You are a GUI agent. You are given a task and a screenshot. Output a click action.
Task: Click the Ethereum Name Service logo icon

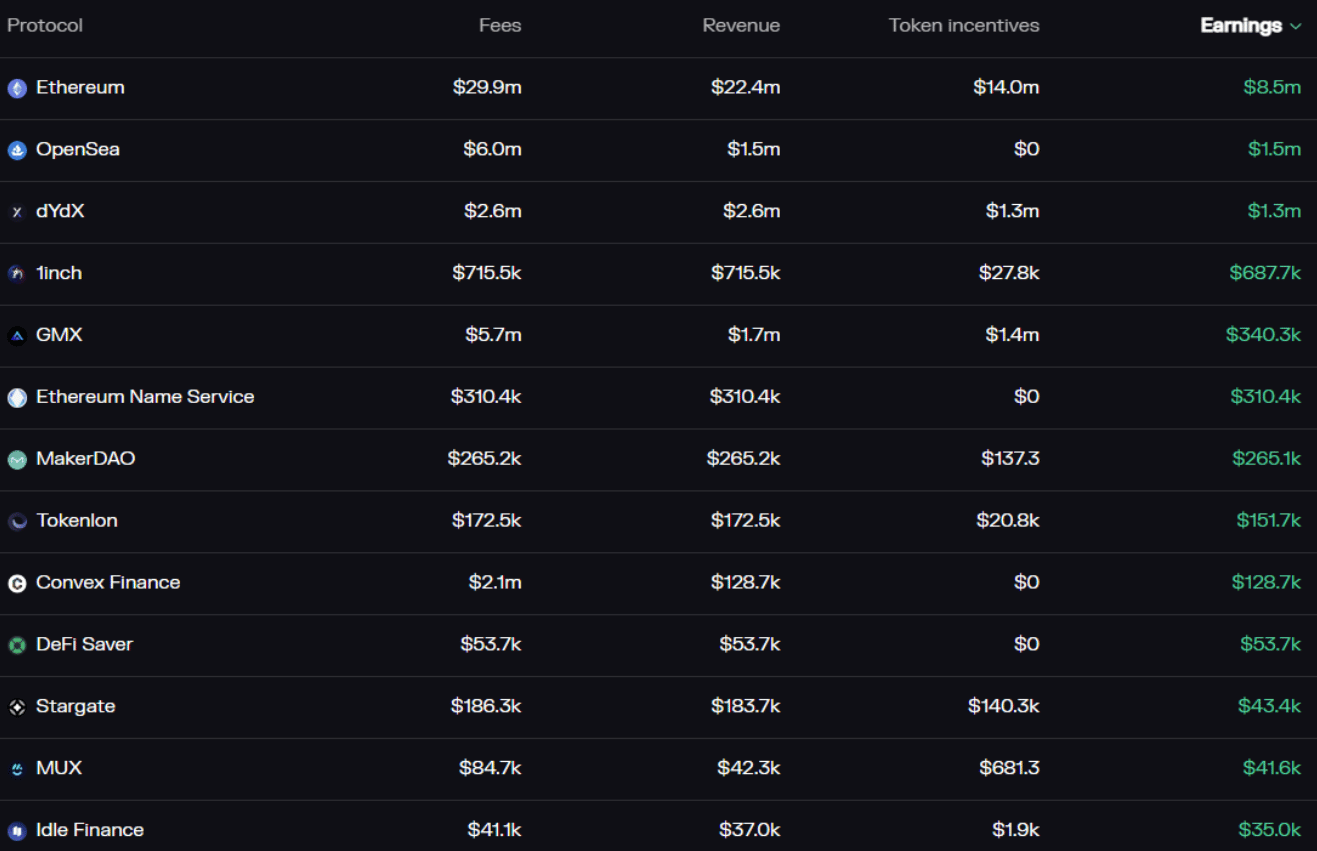17,398
